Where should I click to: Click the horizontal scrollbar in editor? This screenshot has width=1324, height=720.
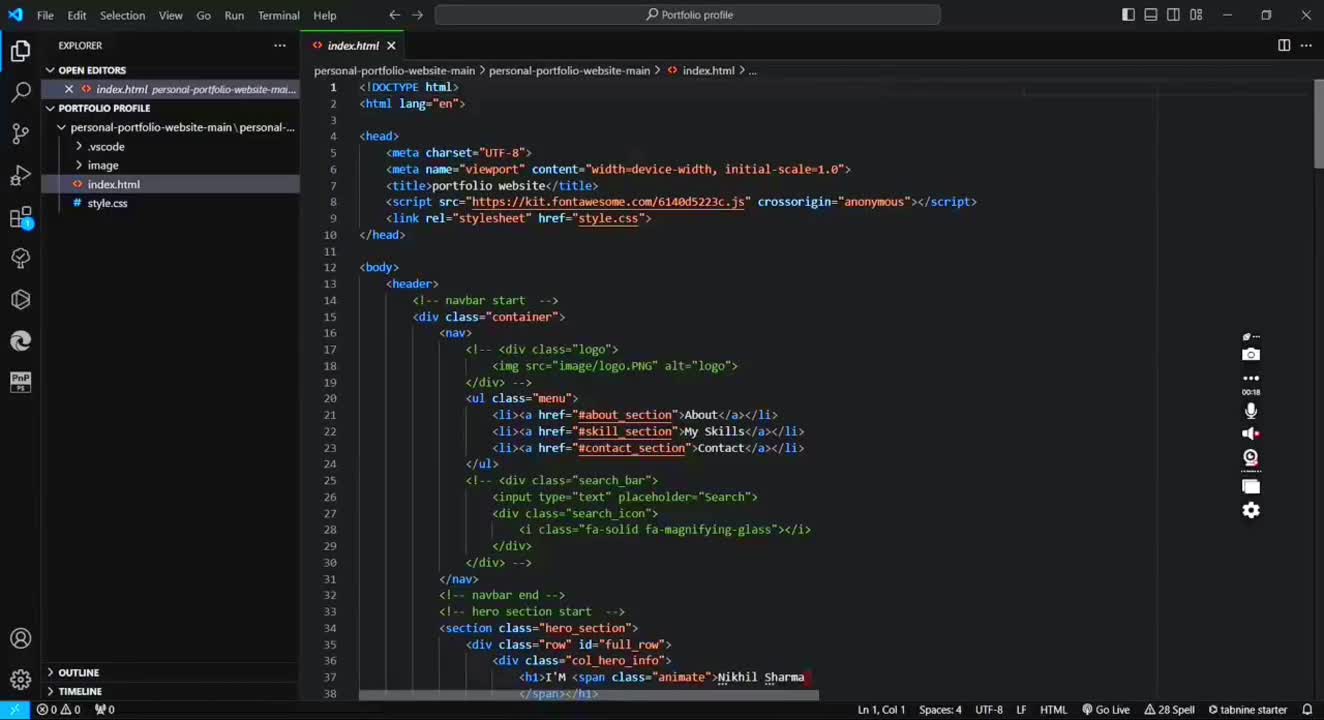(588, 693)
